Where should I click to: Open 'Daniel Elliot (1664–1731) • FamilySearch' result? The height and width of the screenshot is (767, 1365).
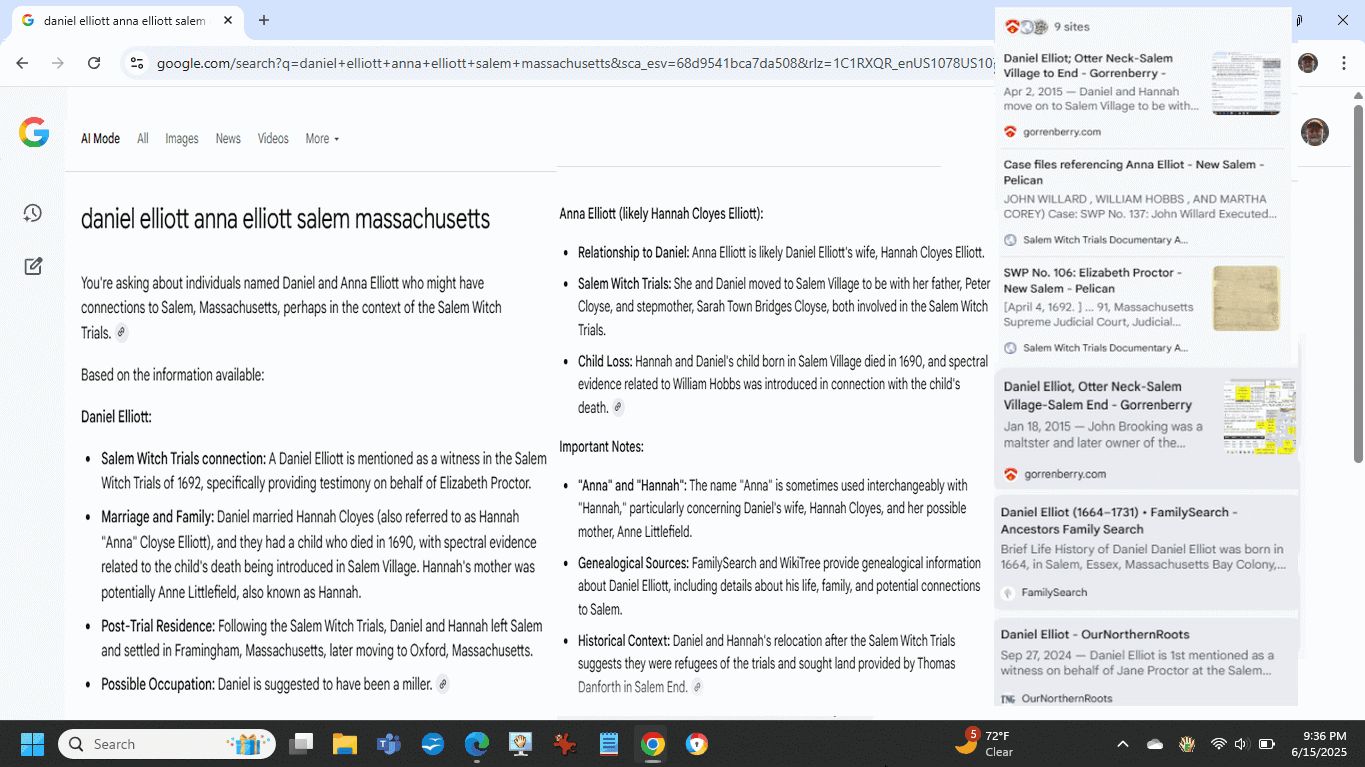1121,520
